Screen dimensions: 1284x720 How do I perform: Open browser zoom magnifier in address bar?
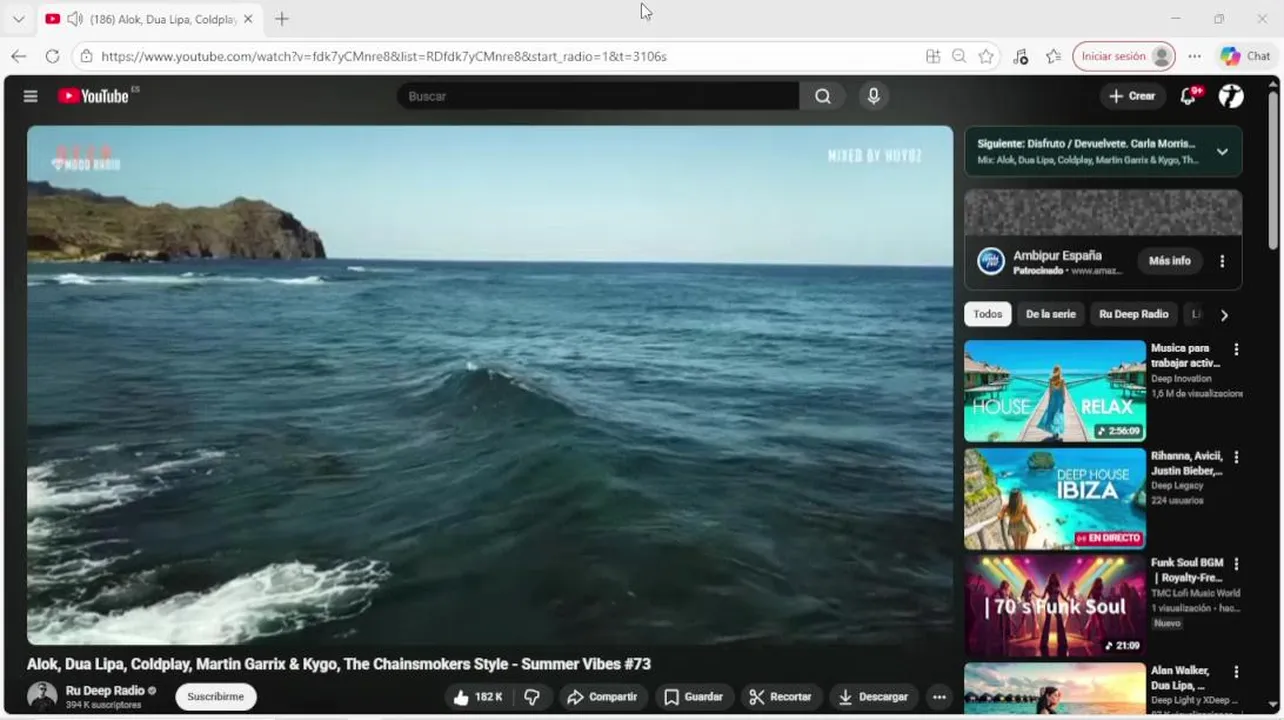tap(959, 56)
